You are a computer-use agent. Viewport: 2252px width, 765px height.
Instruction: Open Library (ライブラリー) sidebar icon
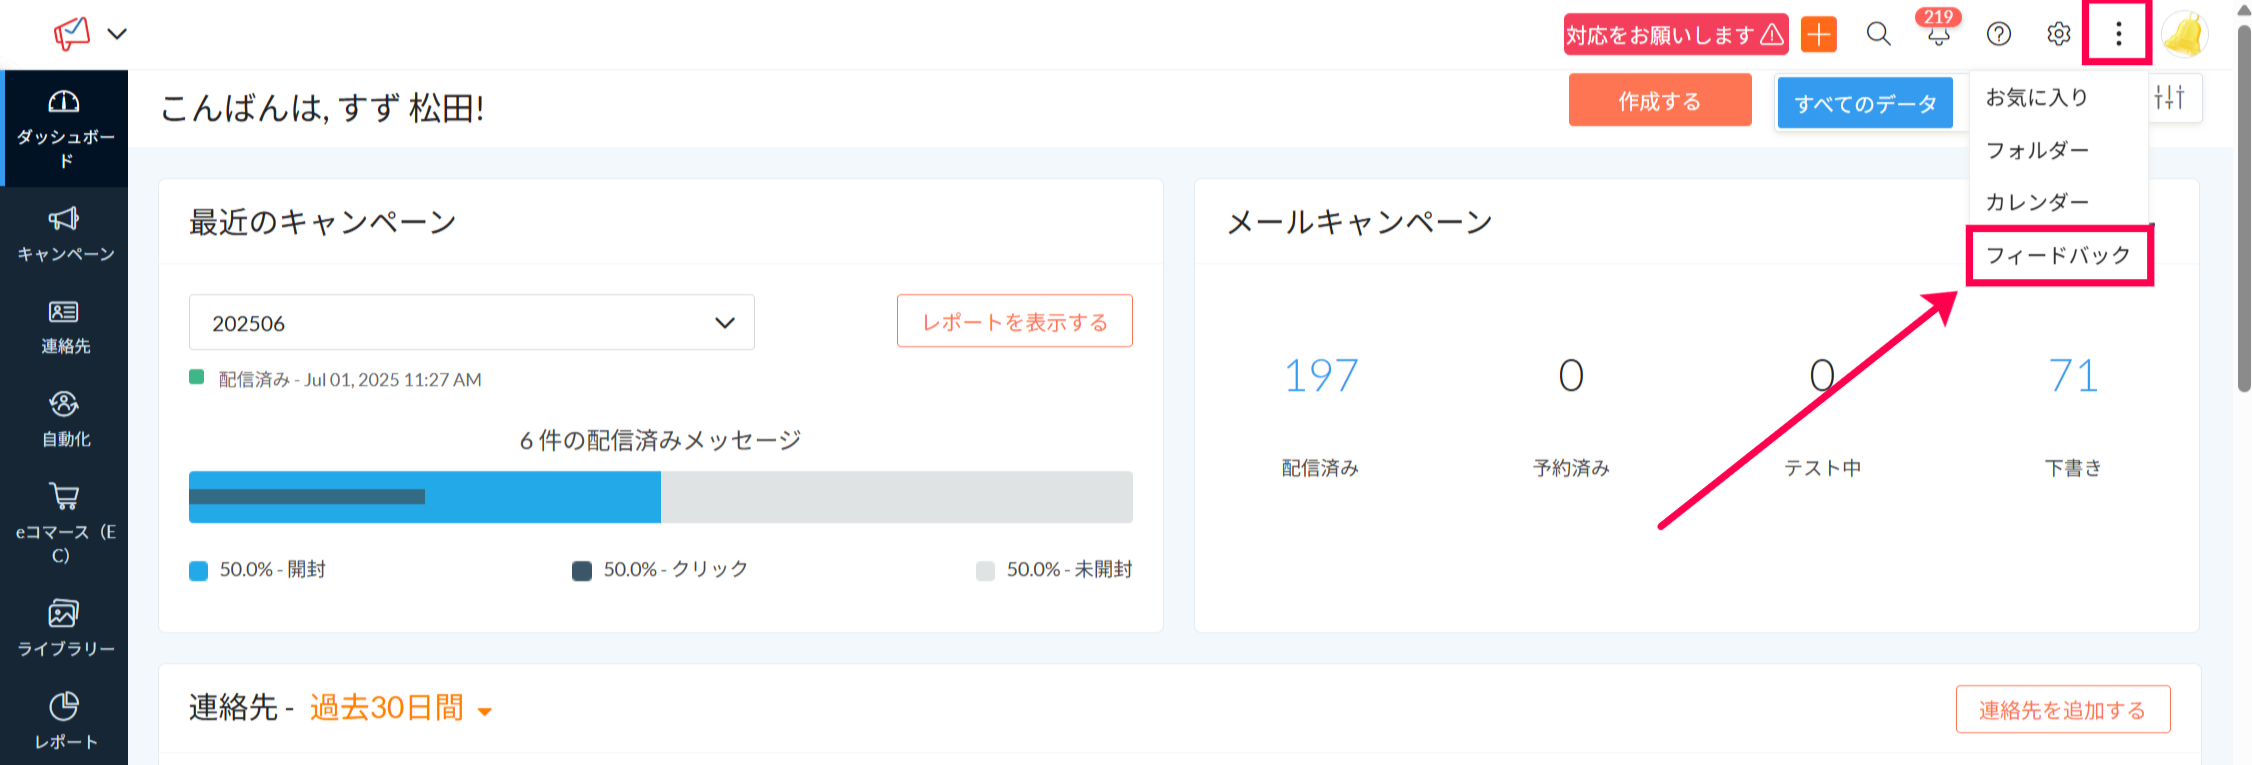click(64, 613)
